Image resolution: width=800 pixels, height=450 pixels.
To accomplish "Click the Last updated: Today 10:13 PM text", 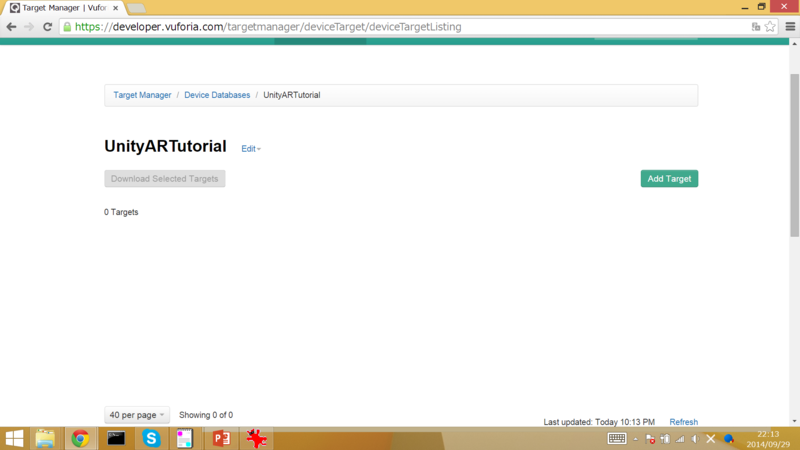I will 599,422.
